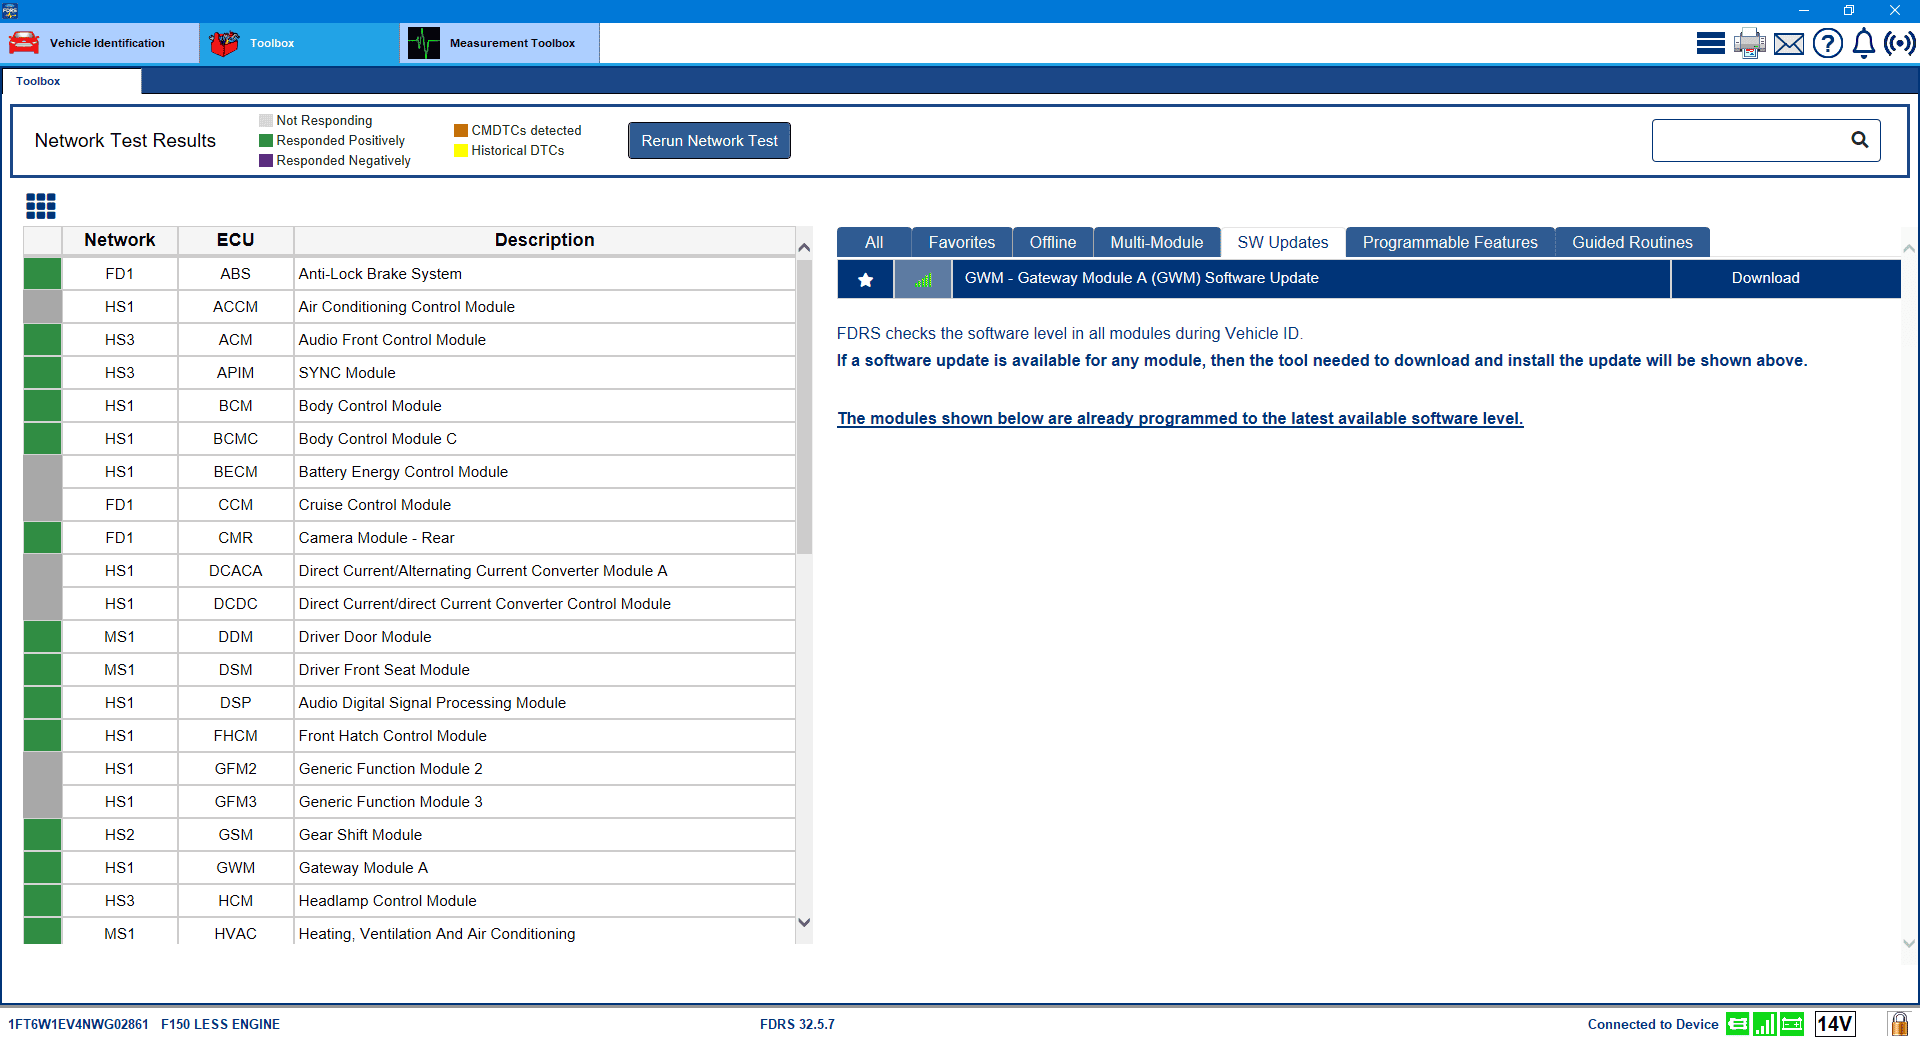The image size is (1920, 1040).
Task: Click the search magnifier icon
Action: coord(1859,140)
